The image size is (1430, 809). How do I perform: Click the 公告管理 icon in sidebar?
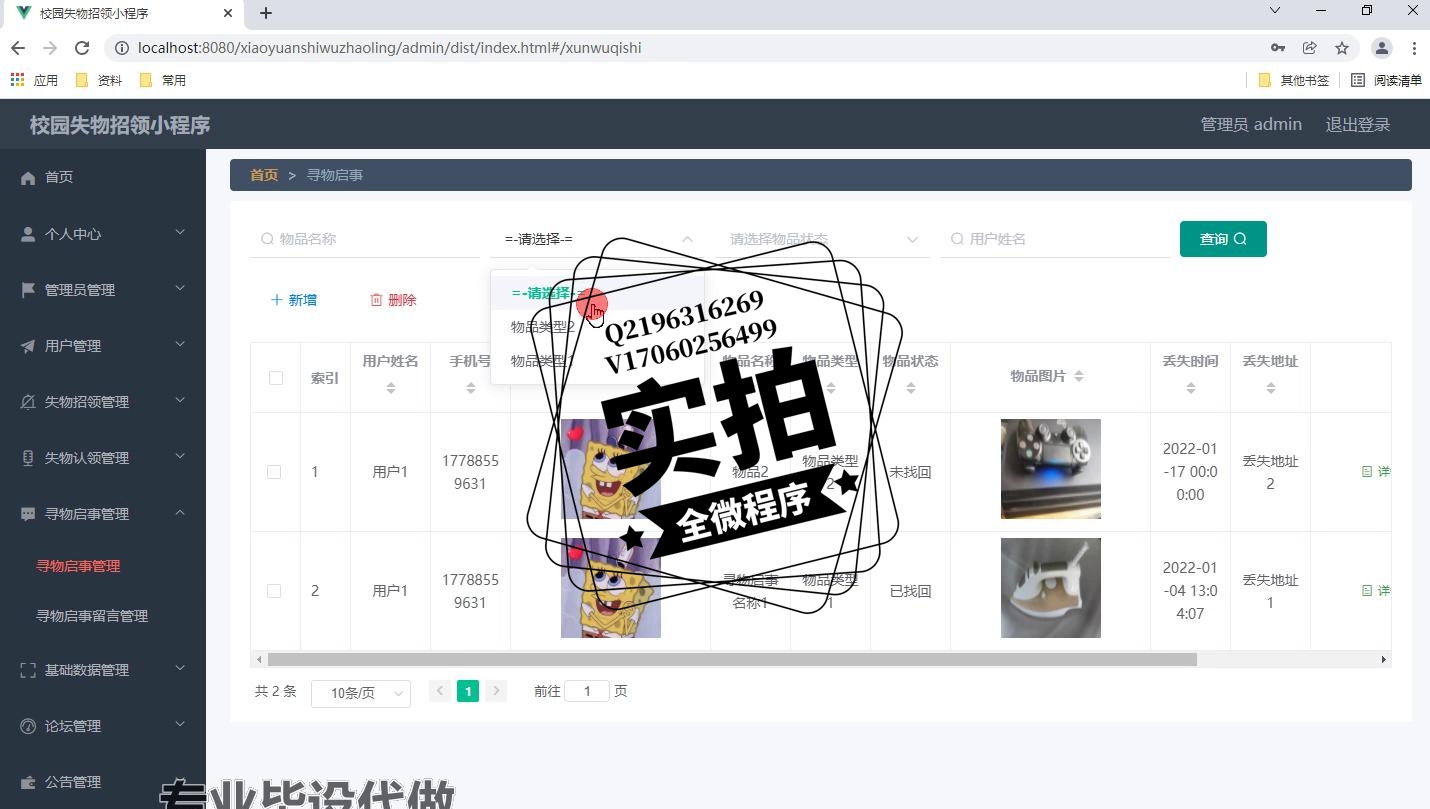[x=28, y=782]
